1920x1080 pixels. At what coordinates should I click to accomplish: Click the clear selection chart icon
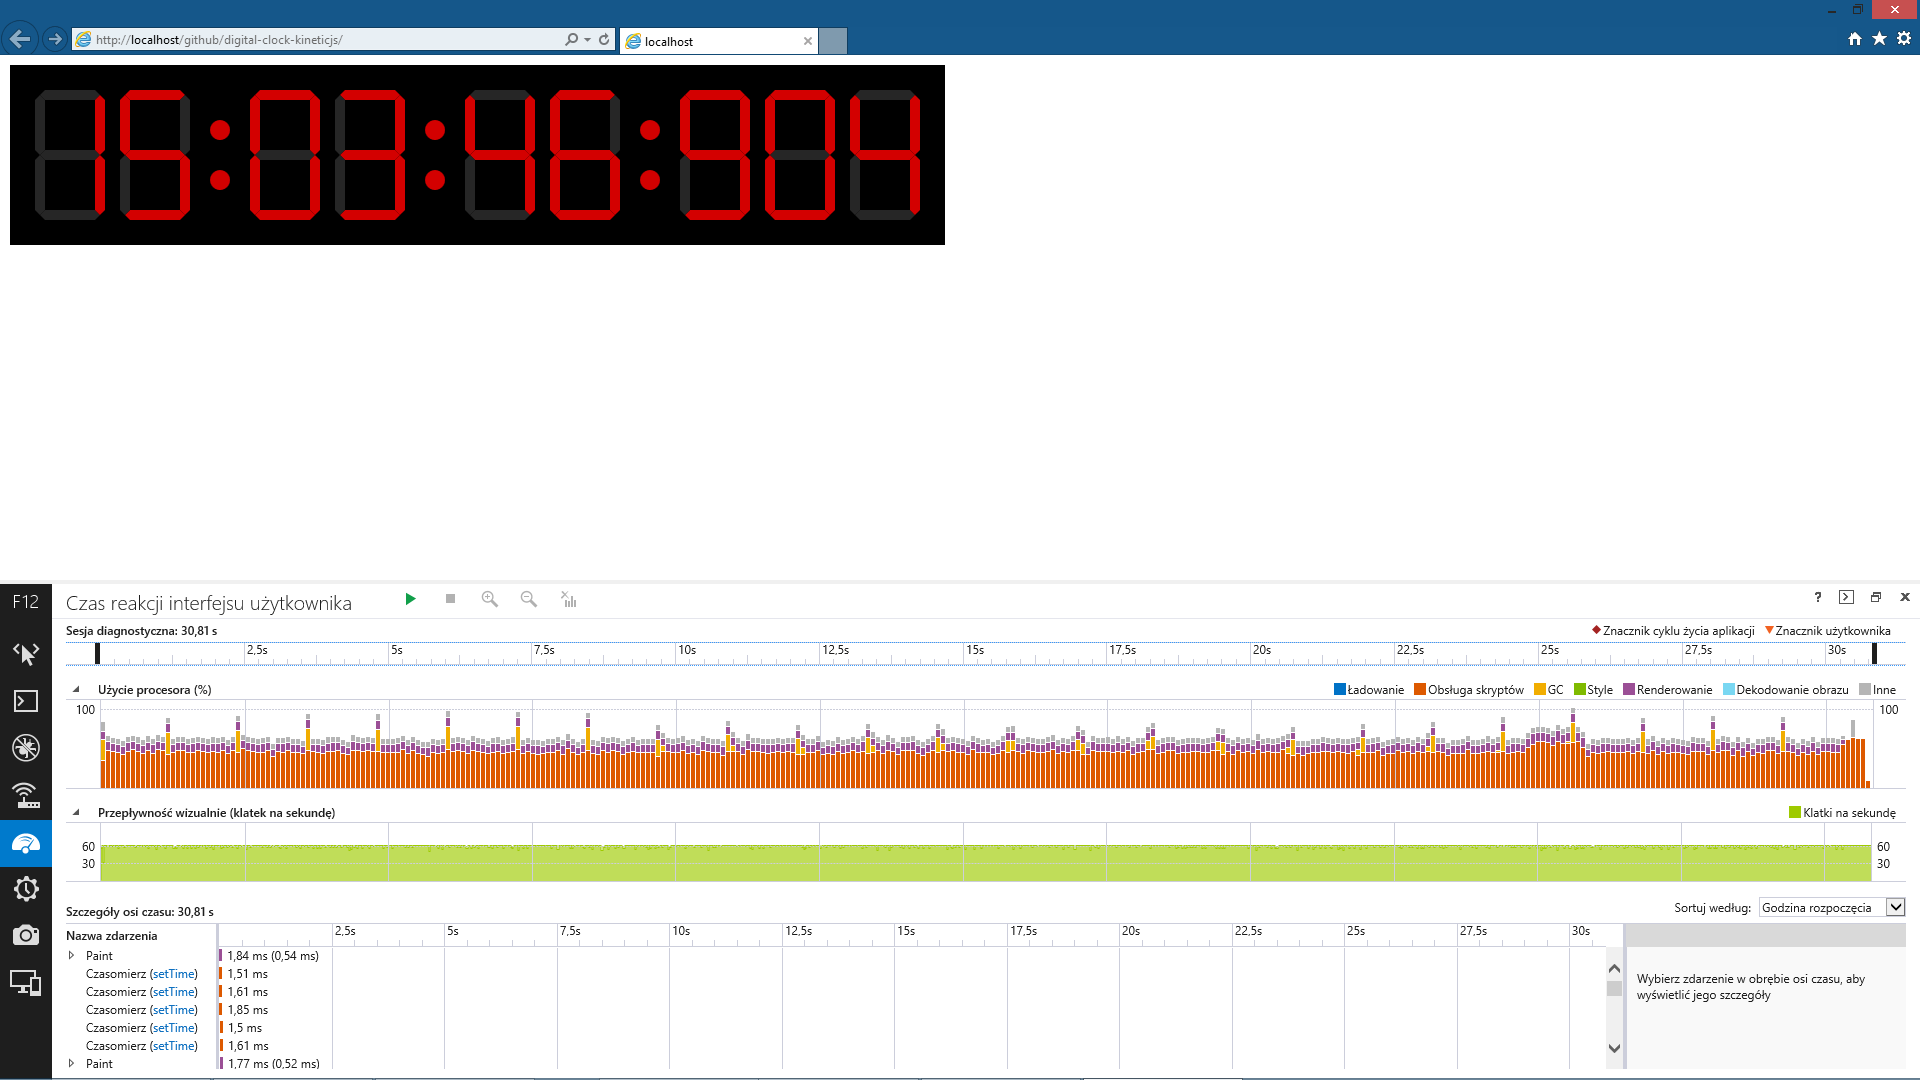point(568,599)
